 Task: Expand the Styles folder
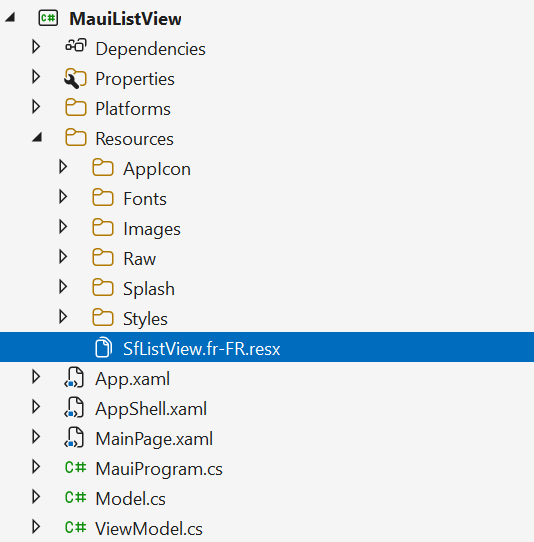click(63, 317)
